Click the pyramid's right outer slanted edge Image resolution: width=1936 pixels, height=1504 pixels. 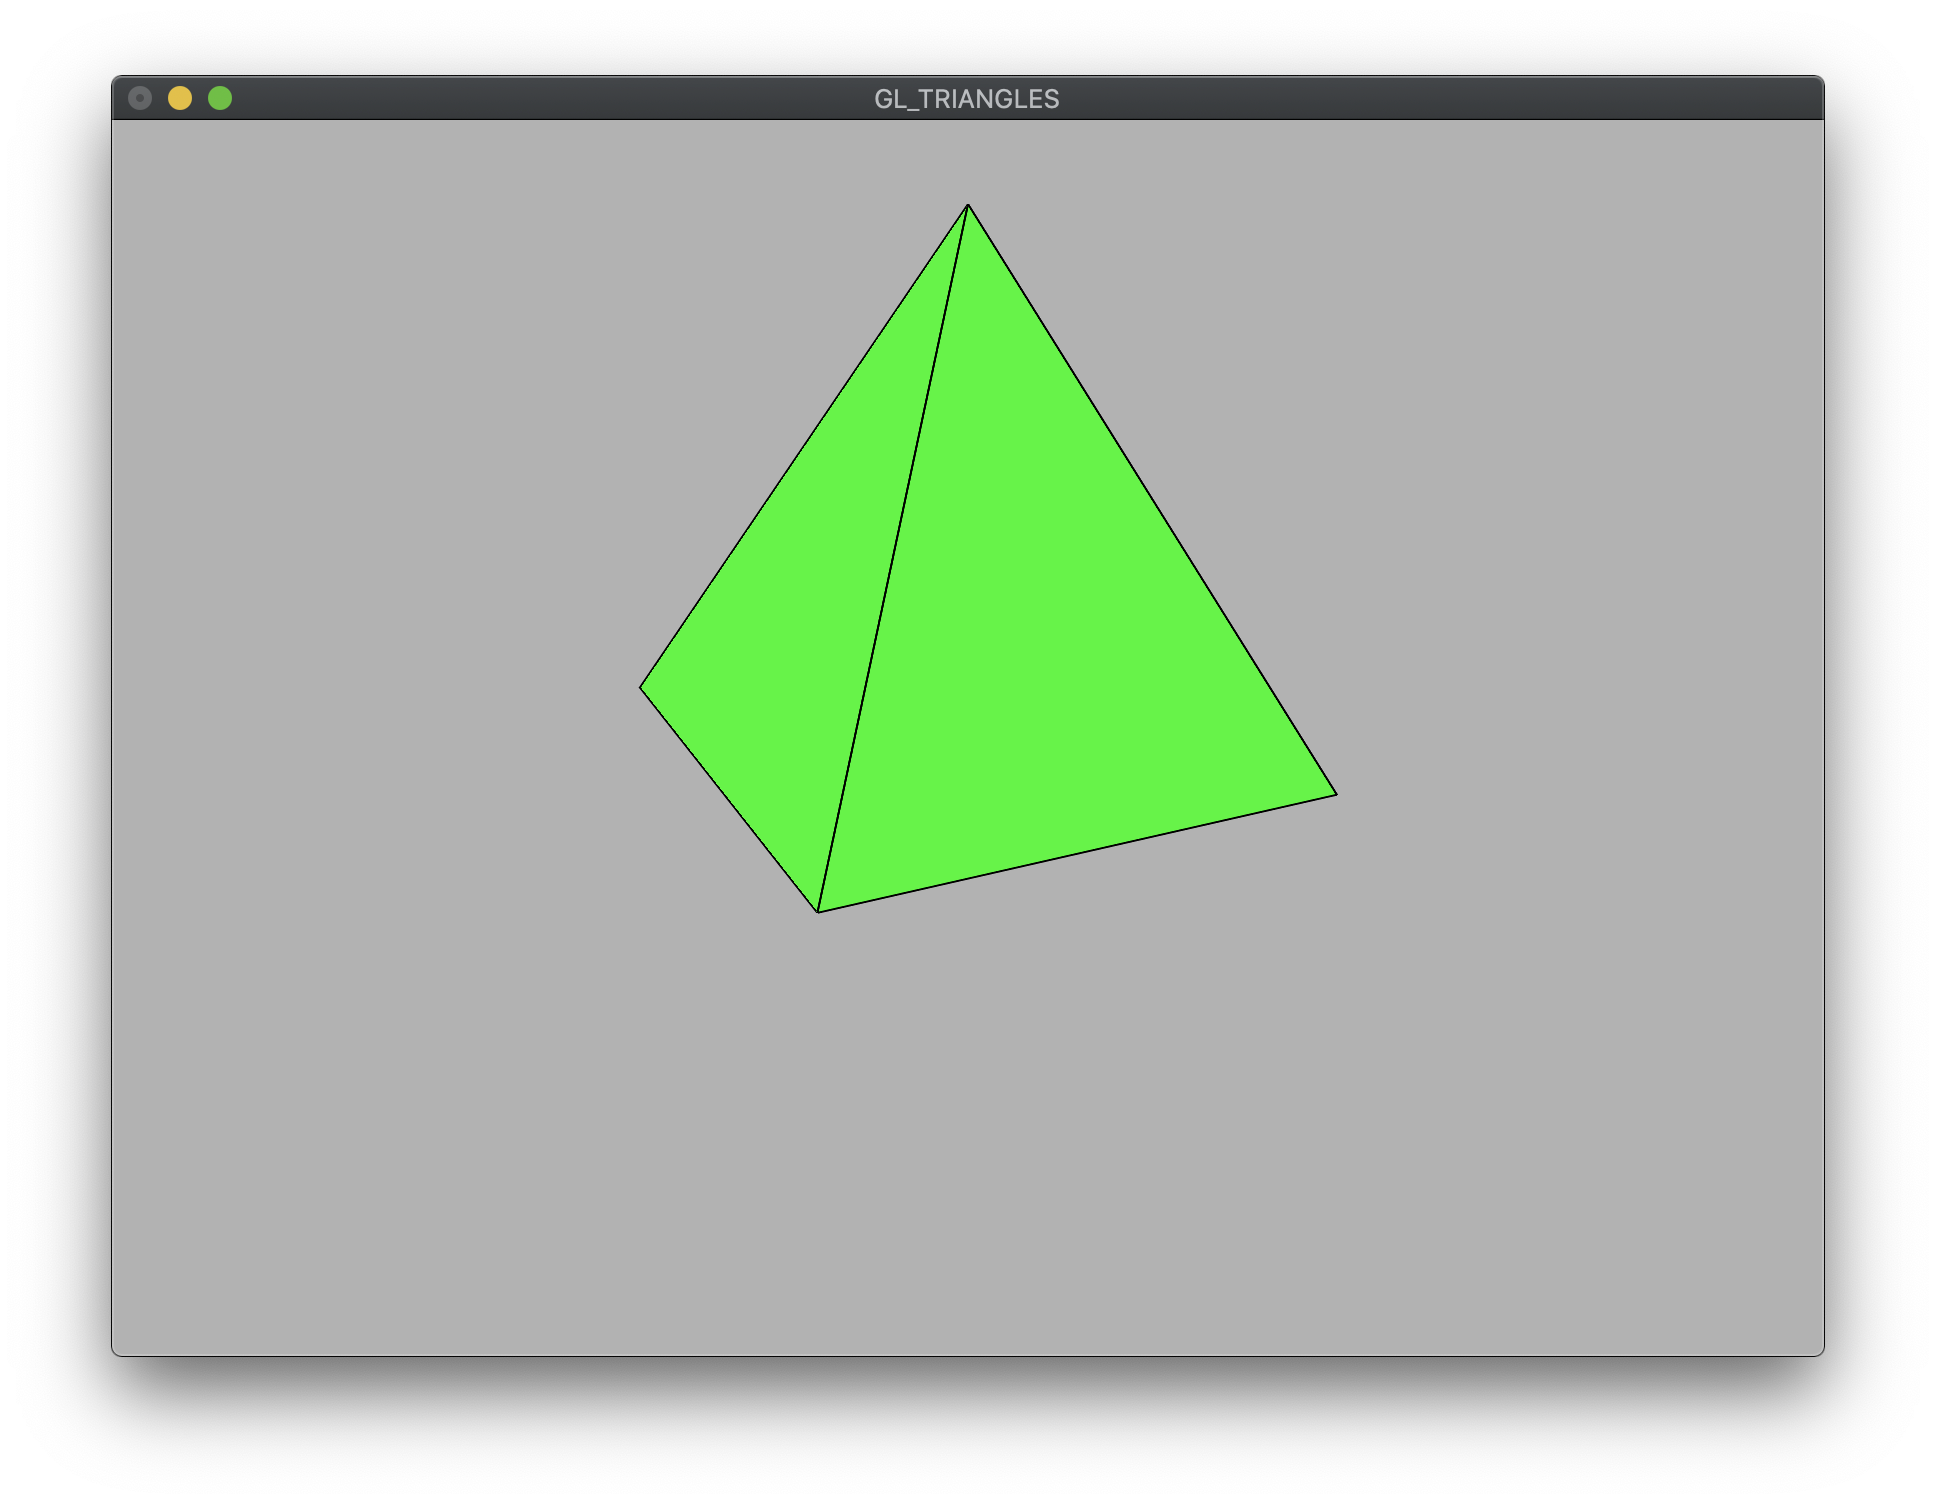click(1152, 500)
